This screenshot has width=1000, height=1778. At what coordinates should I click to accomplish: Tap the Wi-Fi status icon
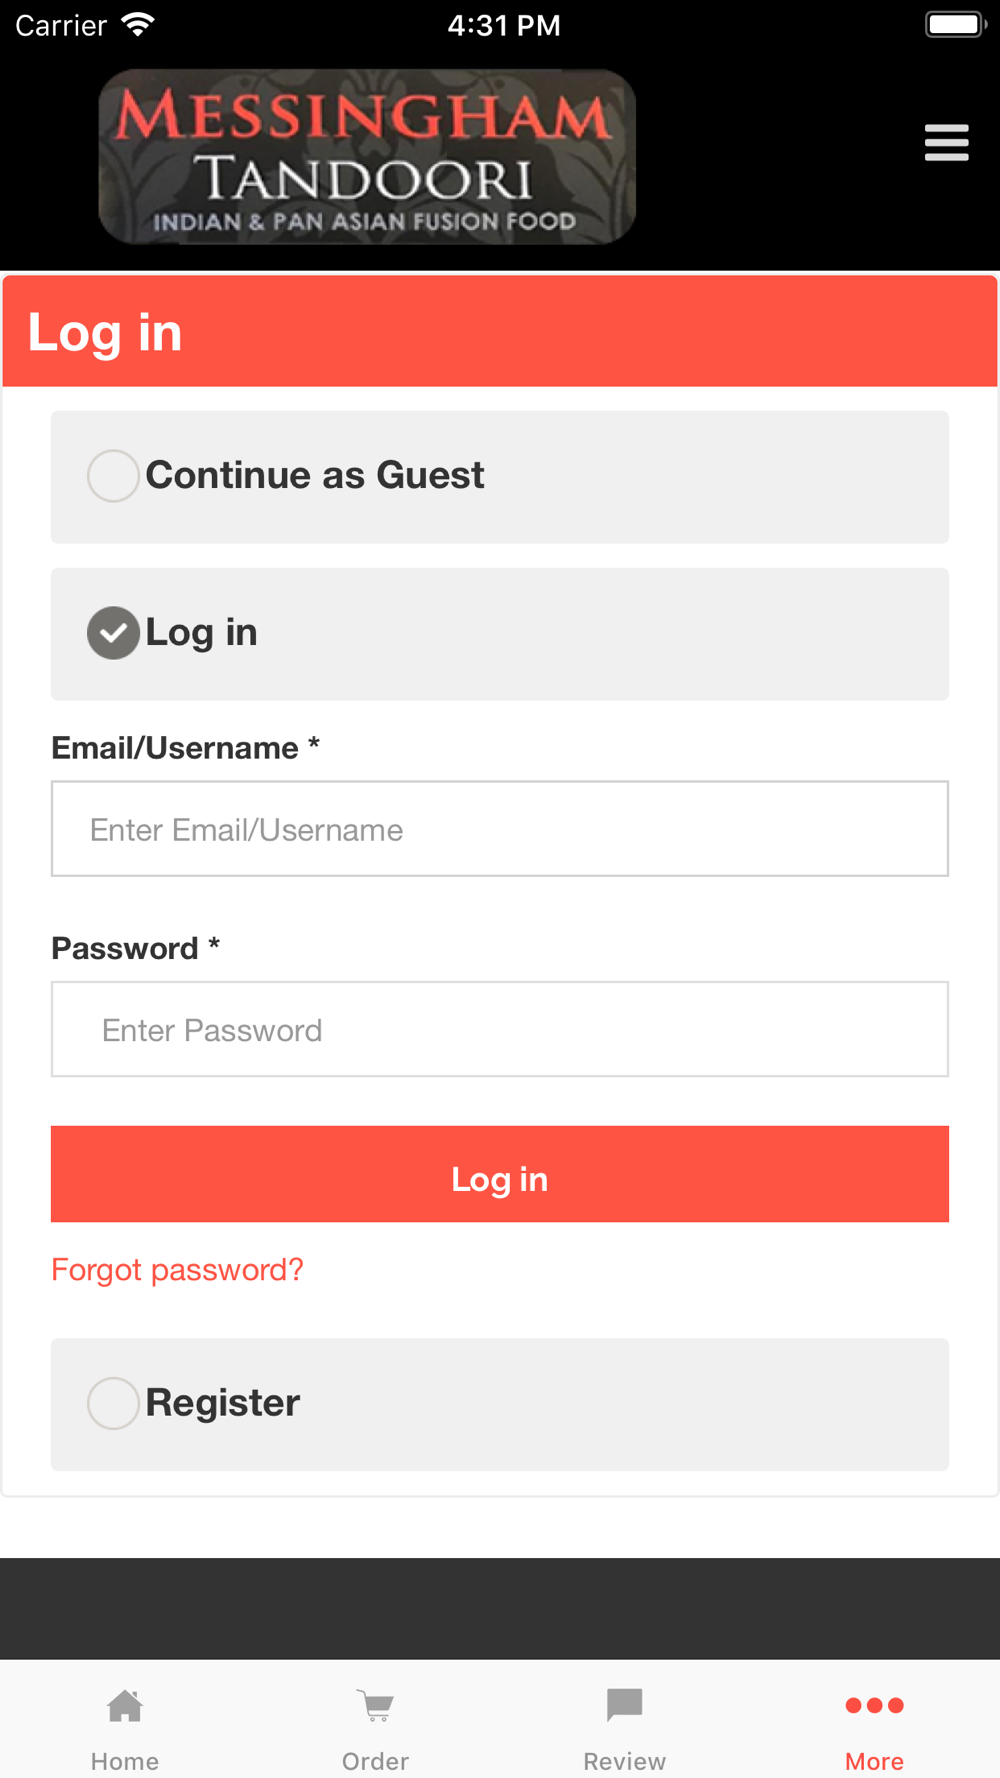tap(138, 25)
